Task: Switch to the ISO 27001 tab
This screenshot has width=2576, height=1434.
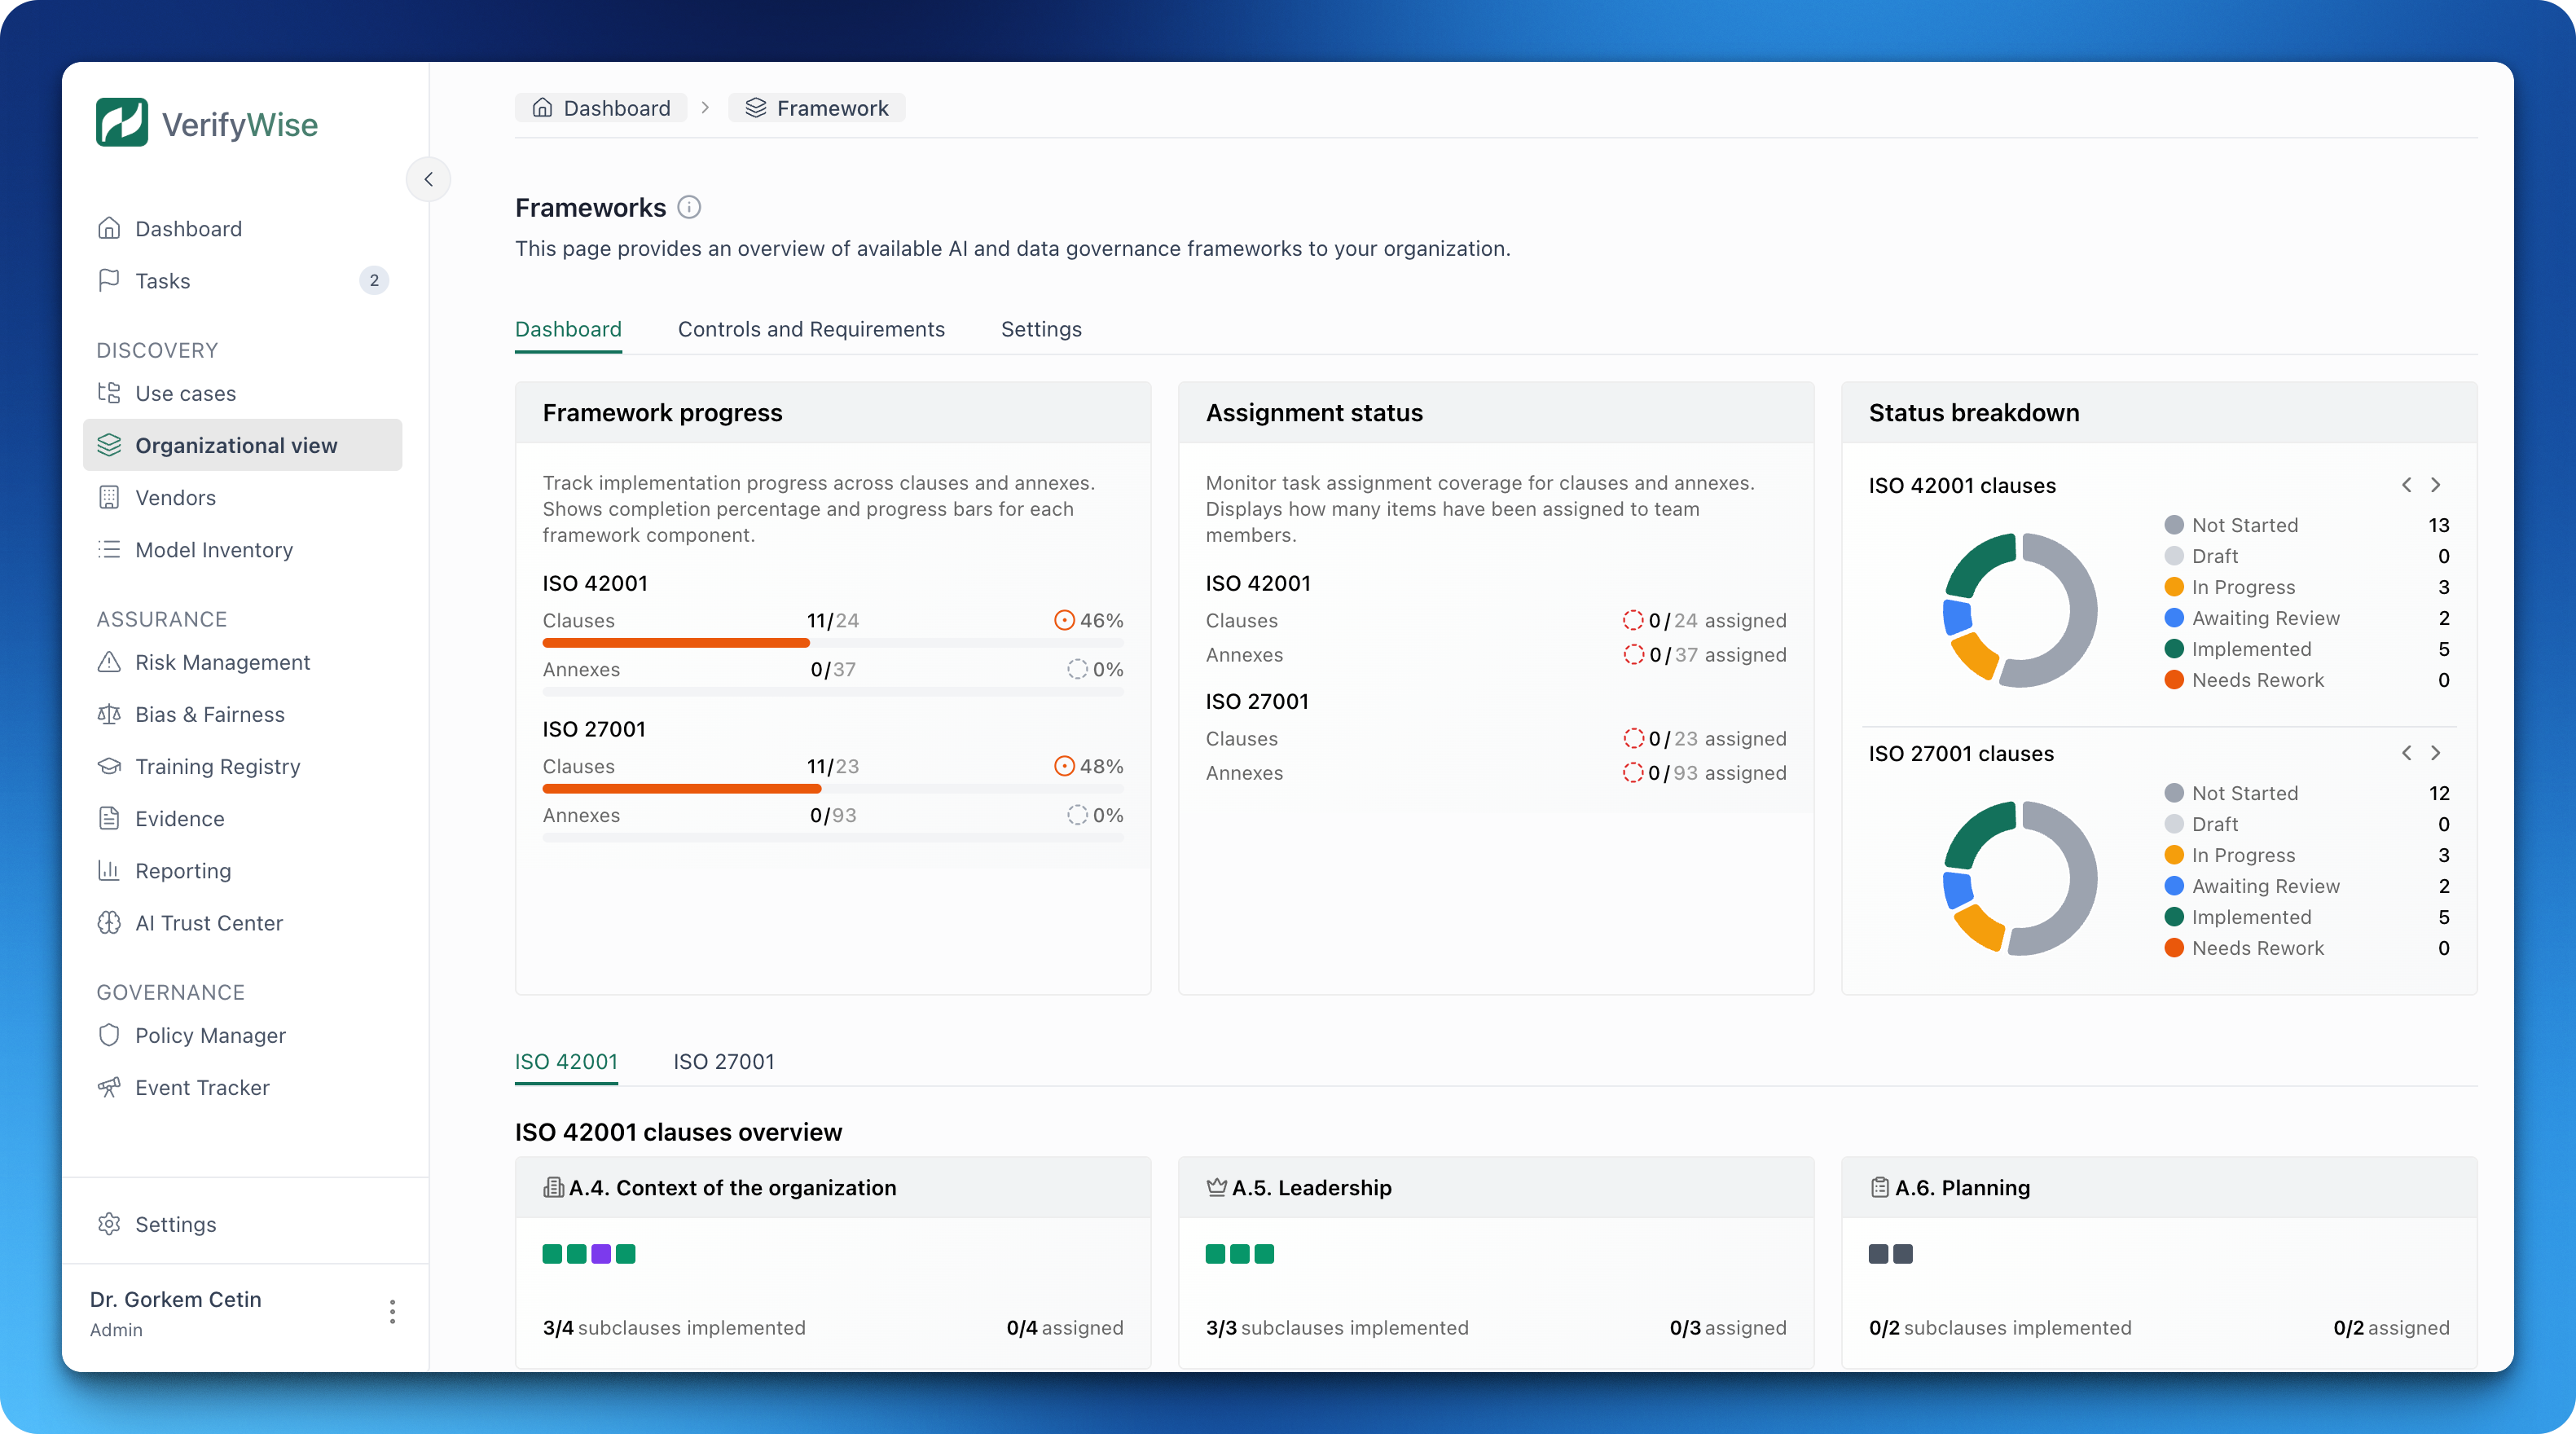Action: [x=723, y=1061]
